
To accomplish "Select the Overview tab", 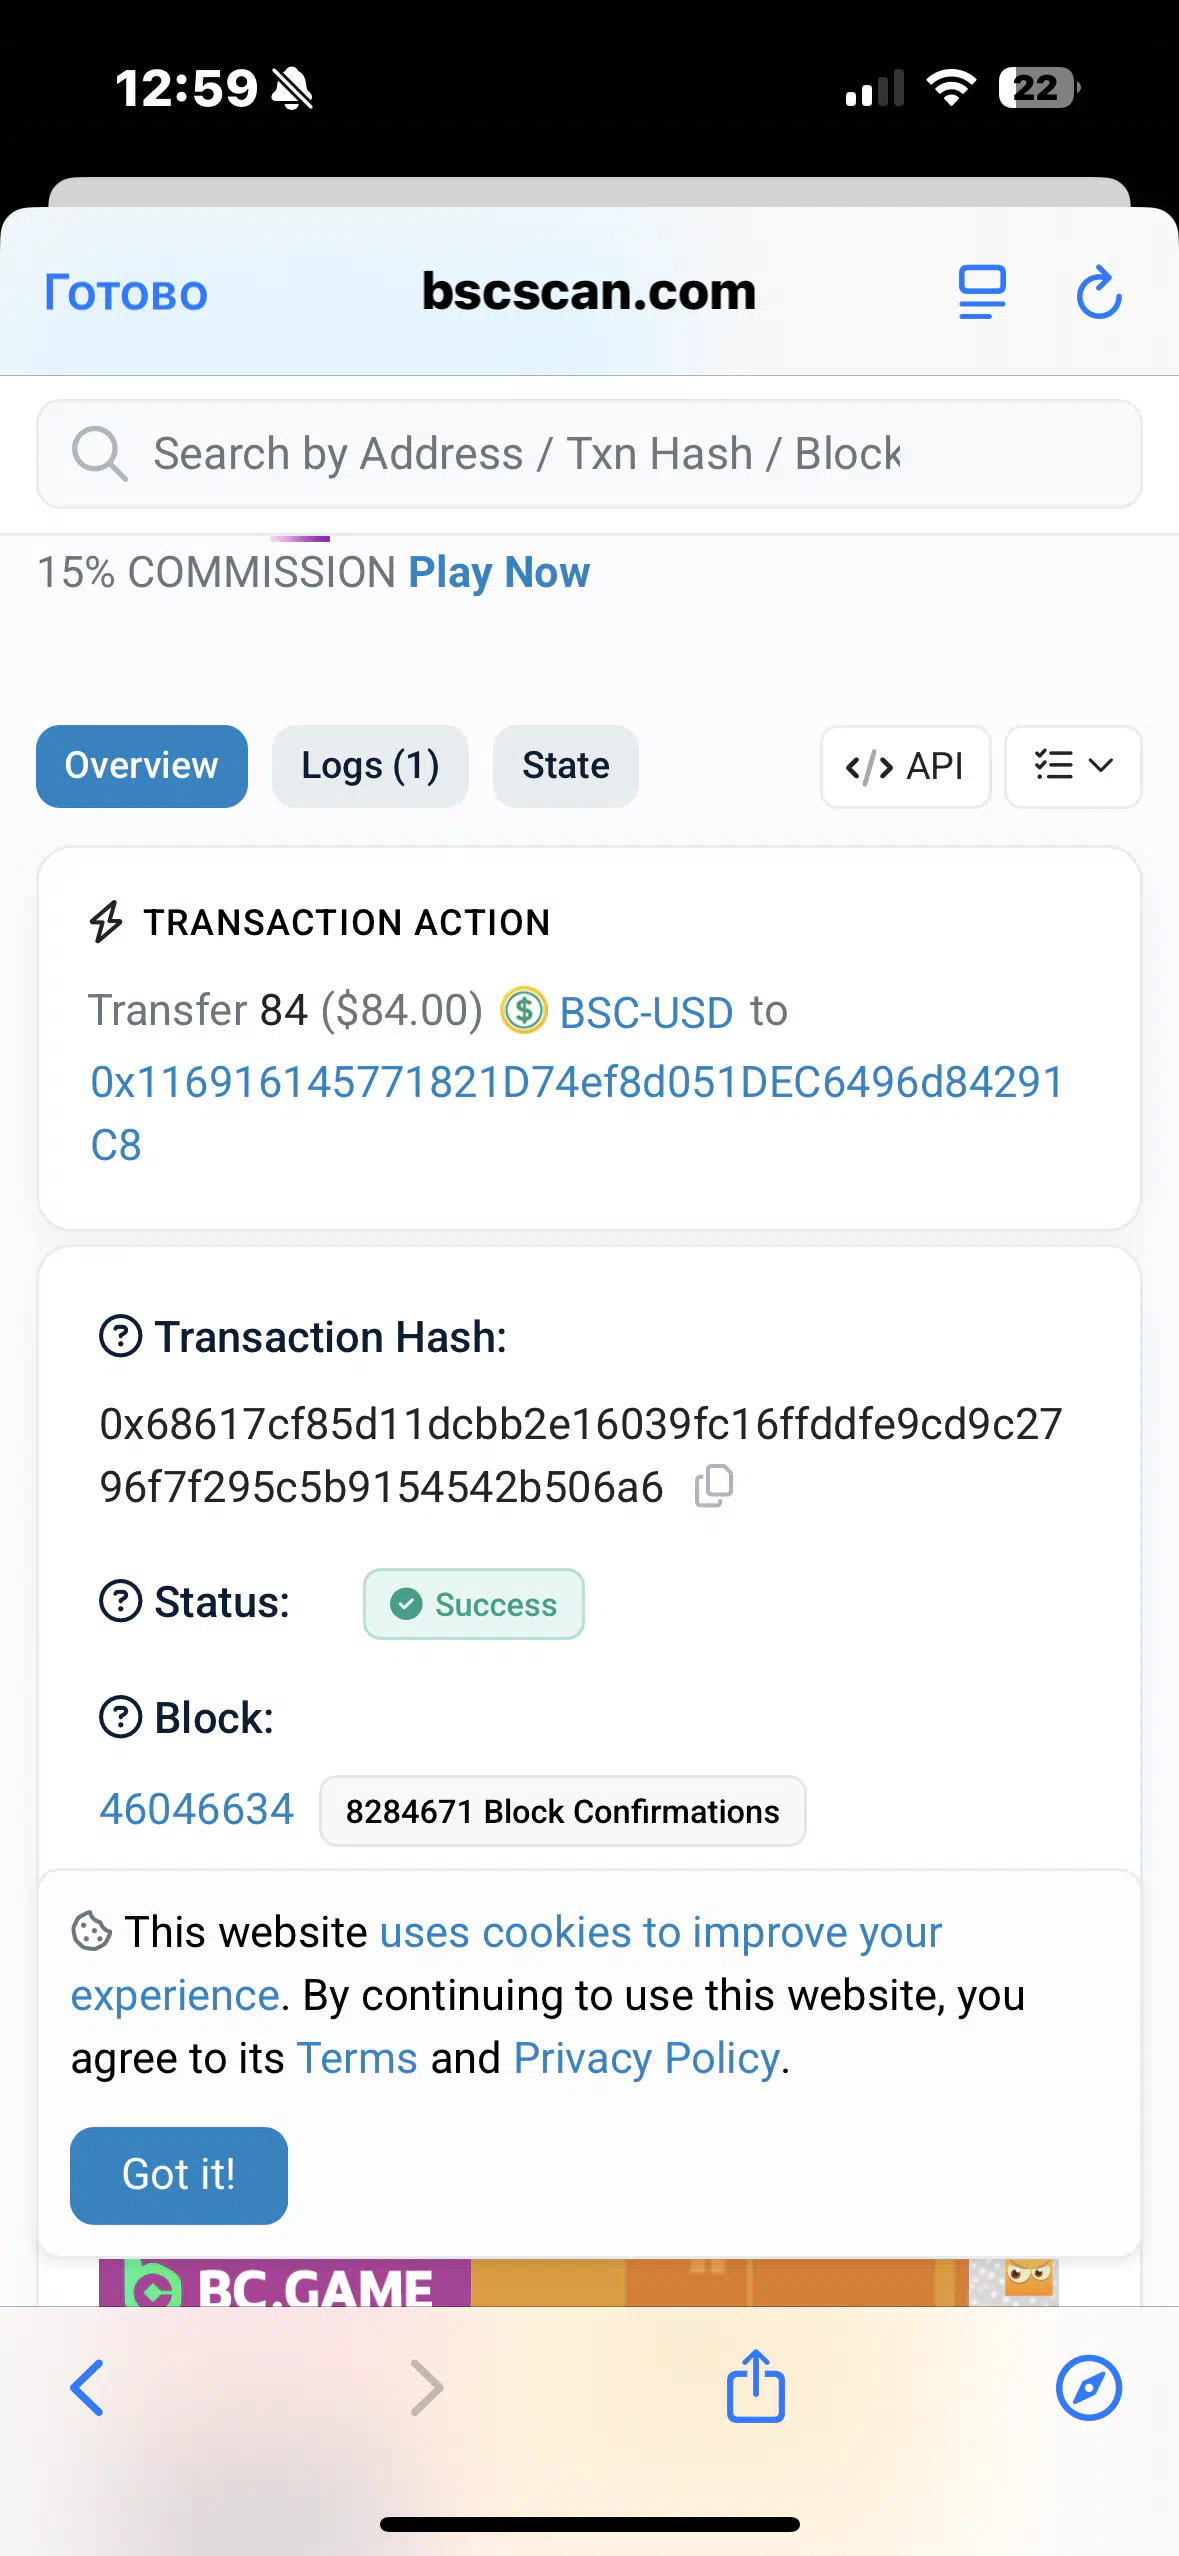I will pyautogui.click(x=142, y=766).
